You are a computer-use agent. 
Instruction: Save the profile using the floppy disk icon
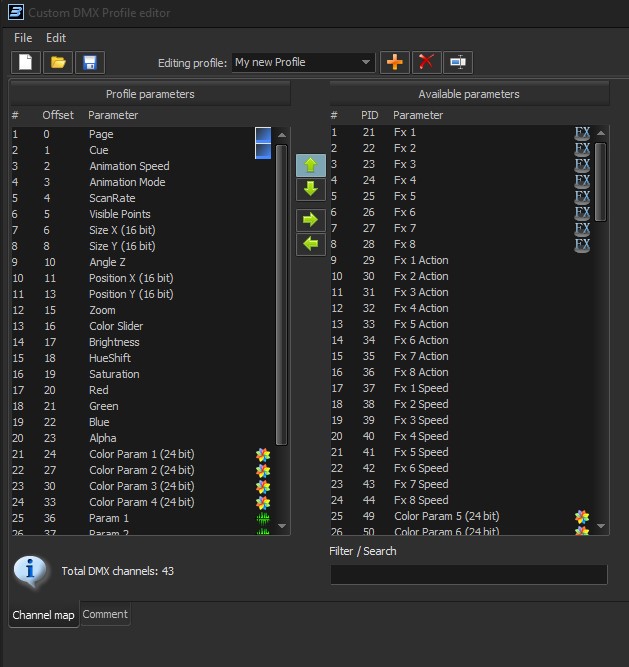89,62
